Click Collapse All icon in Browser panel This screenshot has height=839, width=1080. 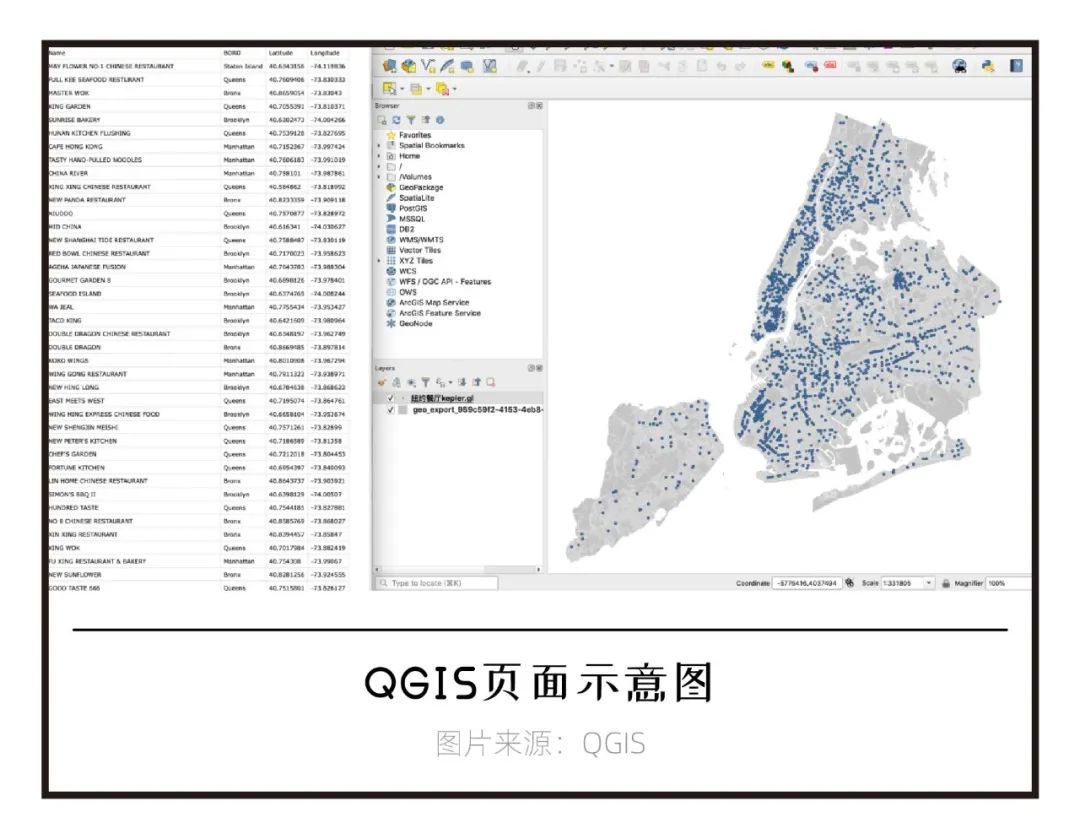click(426, 120)
